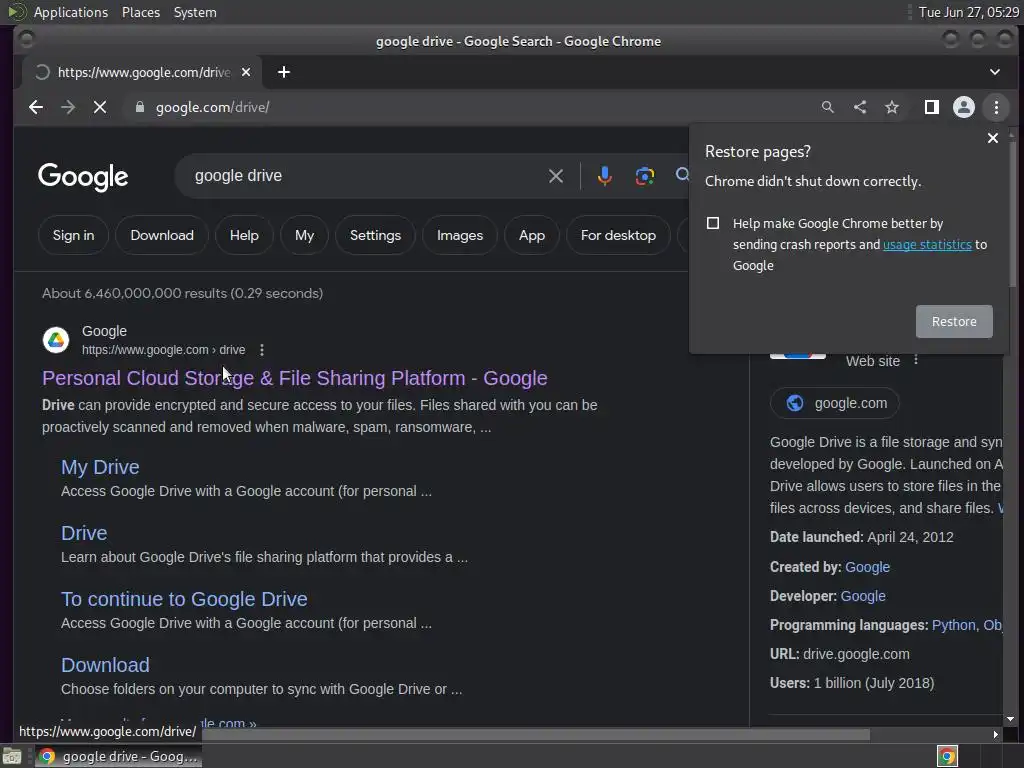Image resolution: width=1024 pixels, height=768 pixels.
Task: Click the browser forward arrow
Action: click(68, 107)
